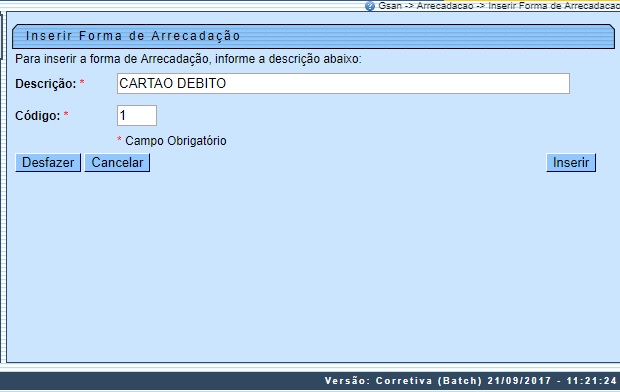Click the Código input field
The image size is (620, 392).
(137, 116)
